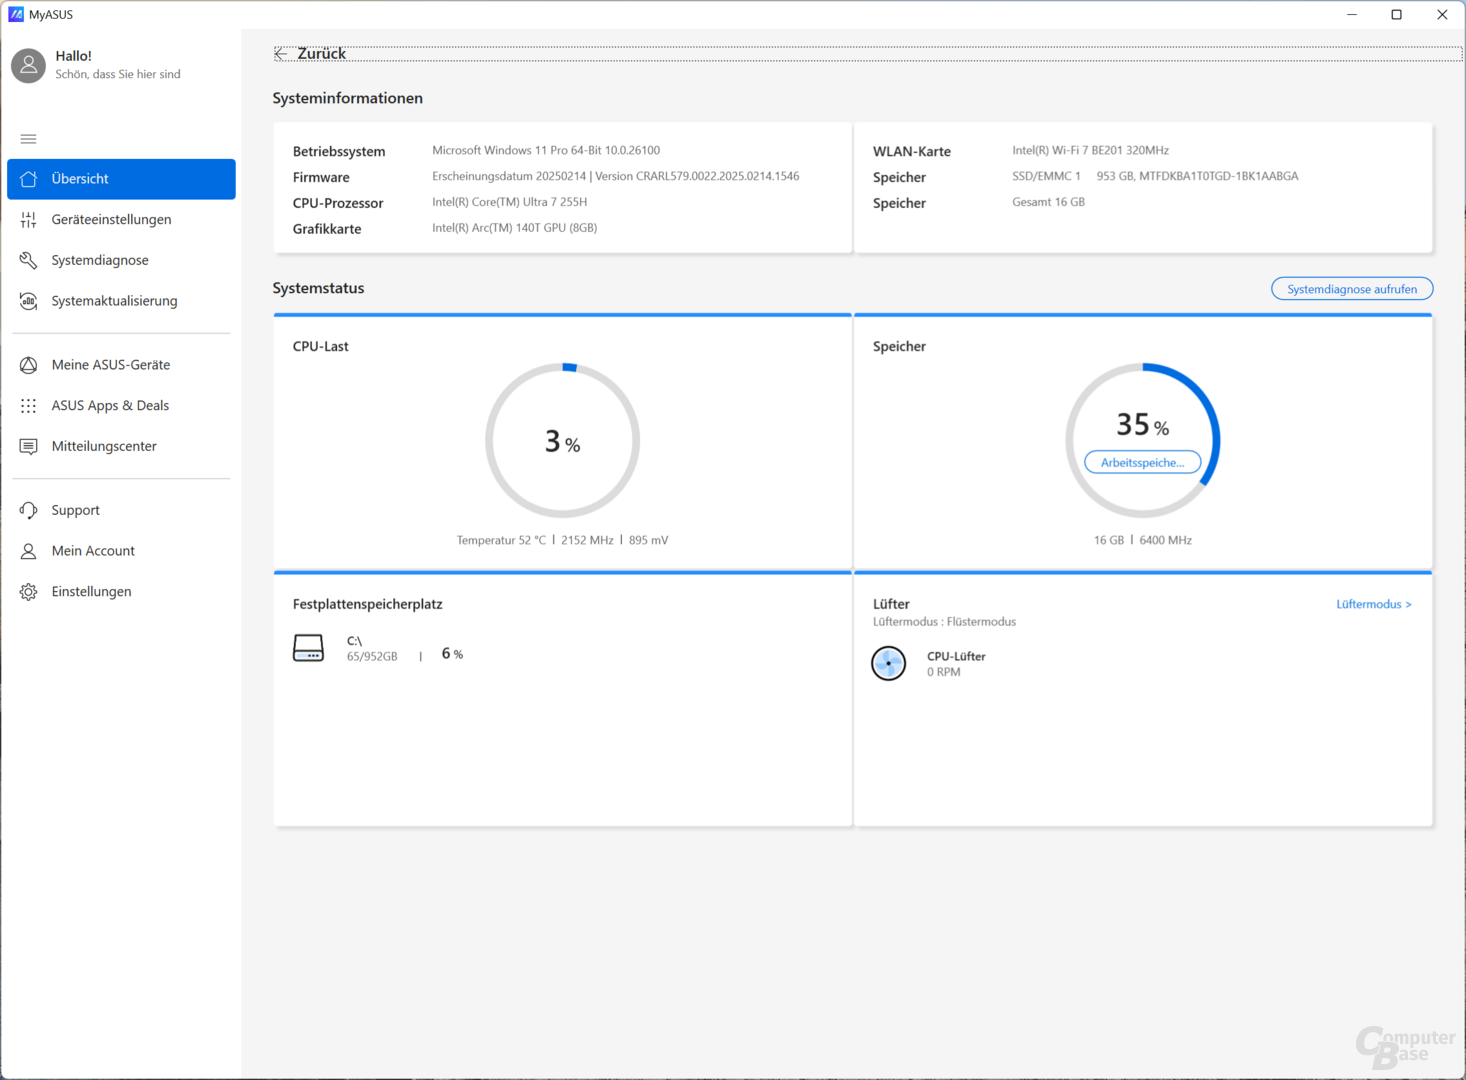The height and width of the screenshot is (1080, 1466).
Task: Click the C: hard drive icon
Action: coord(308,648)
